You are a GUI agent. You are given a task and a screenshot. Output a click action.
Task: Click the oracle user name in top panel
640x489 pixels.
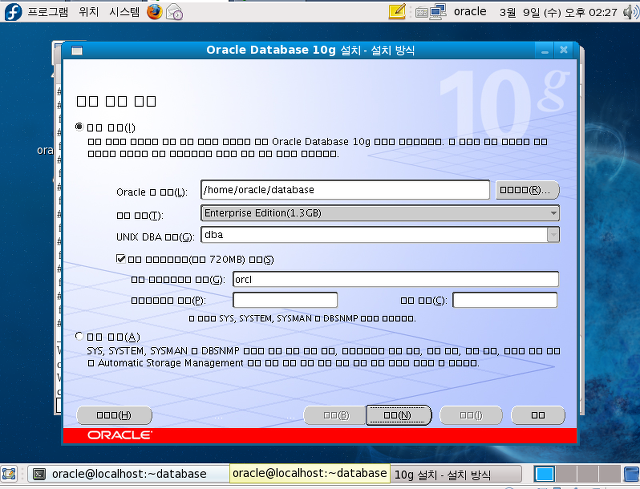[470, 11]
